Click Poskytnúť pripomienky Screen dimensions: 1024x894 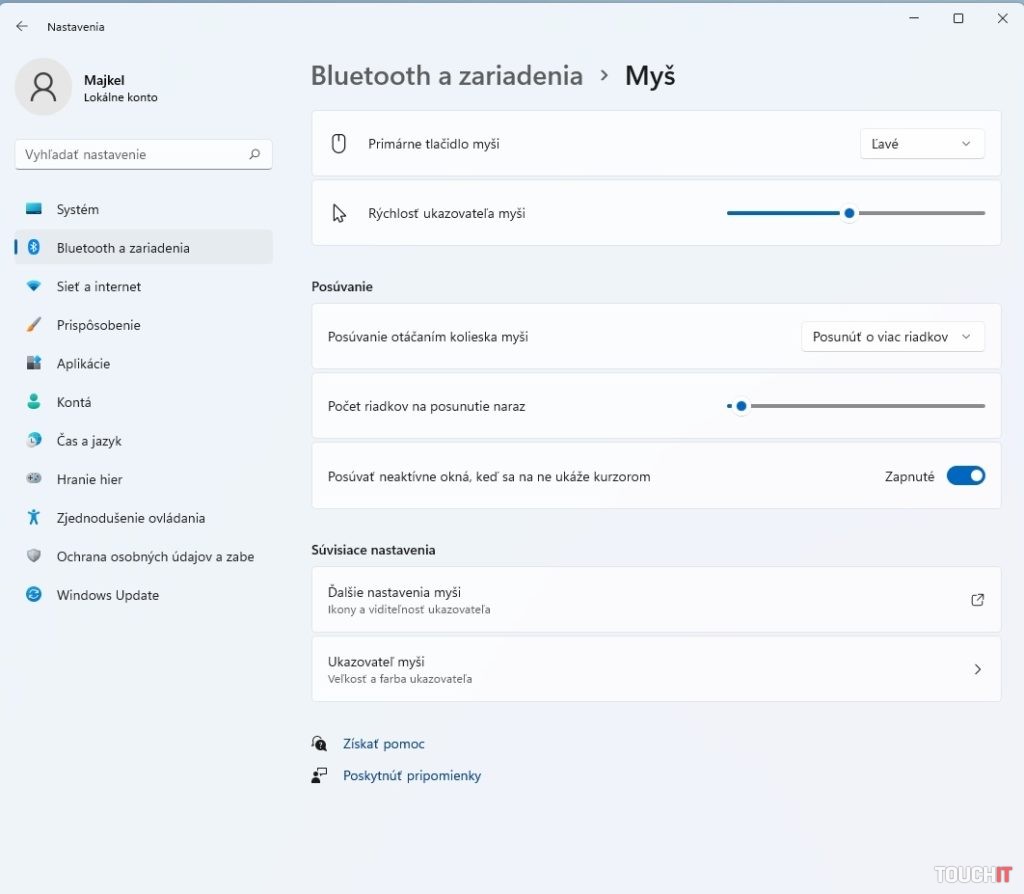click(x=412, y=775)
